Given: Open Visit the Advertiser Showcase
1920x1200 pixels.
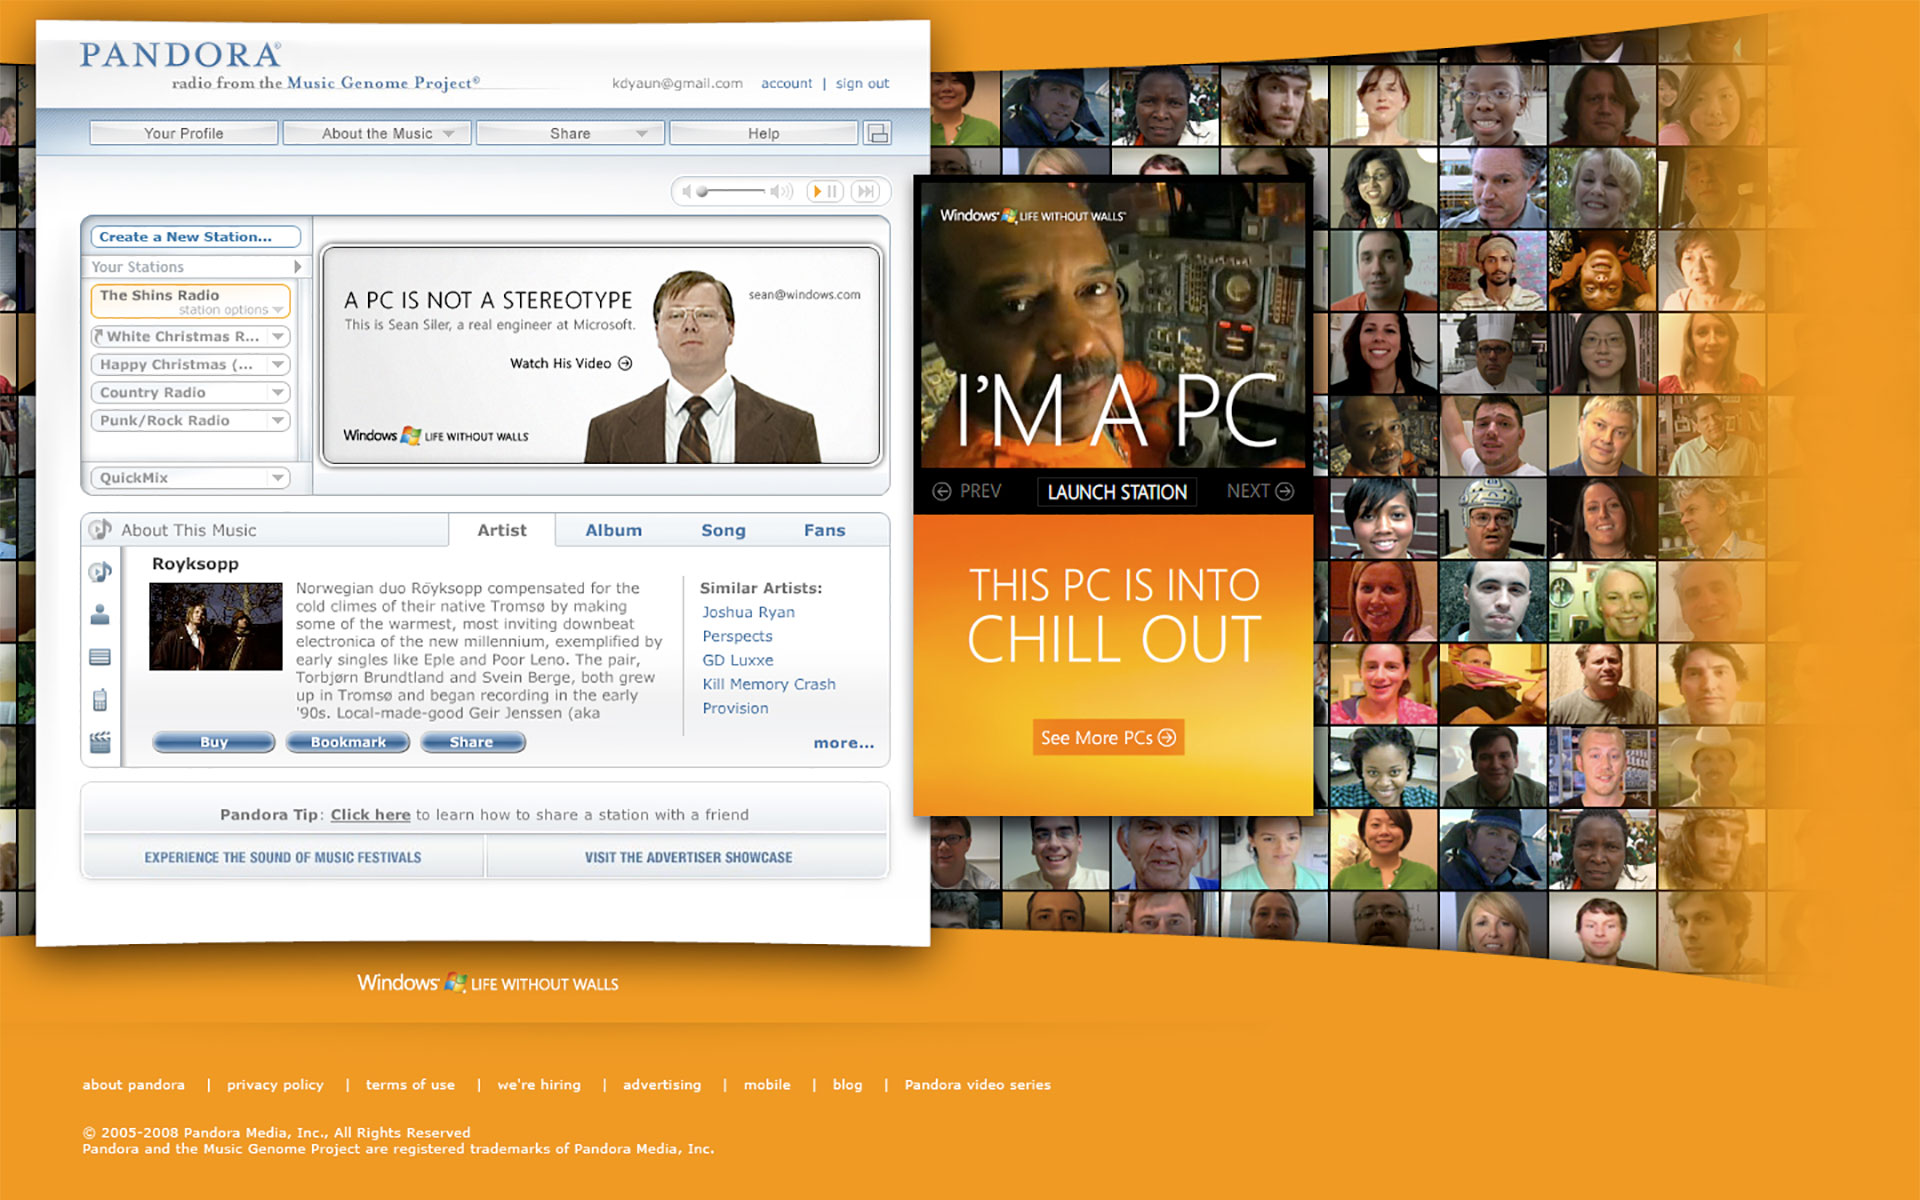Looking at the screenshot, I should click(x=688, y=857).
